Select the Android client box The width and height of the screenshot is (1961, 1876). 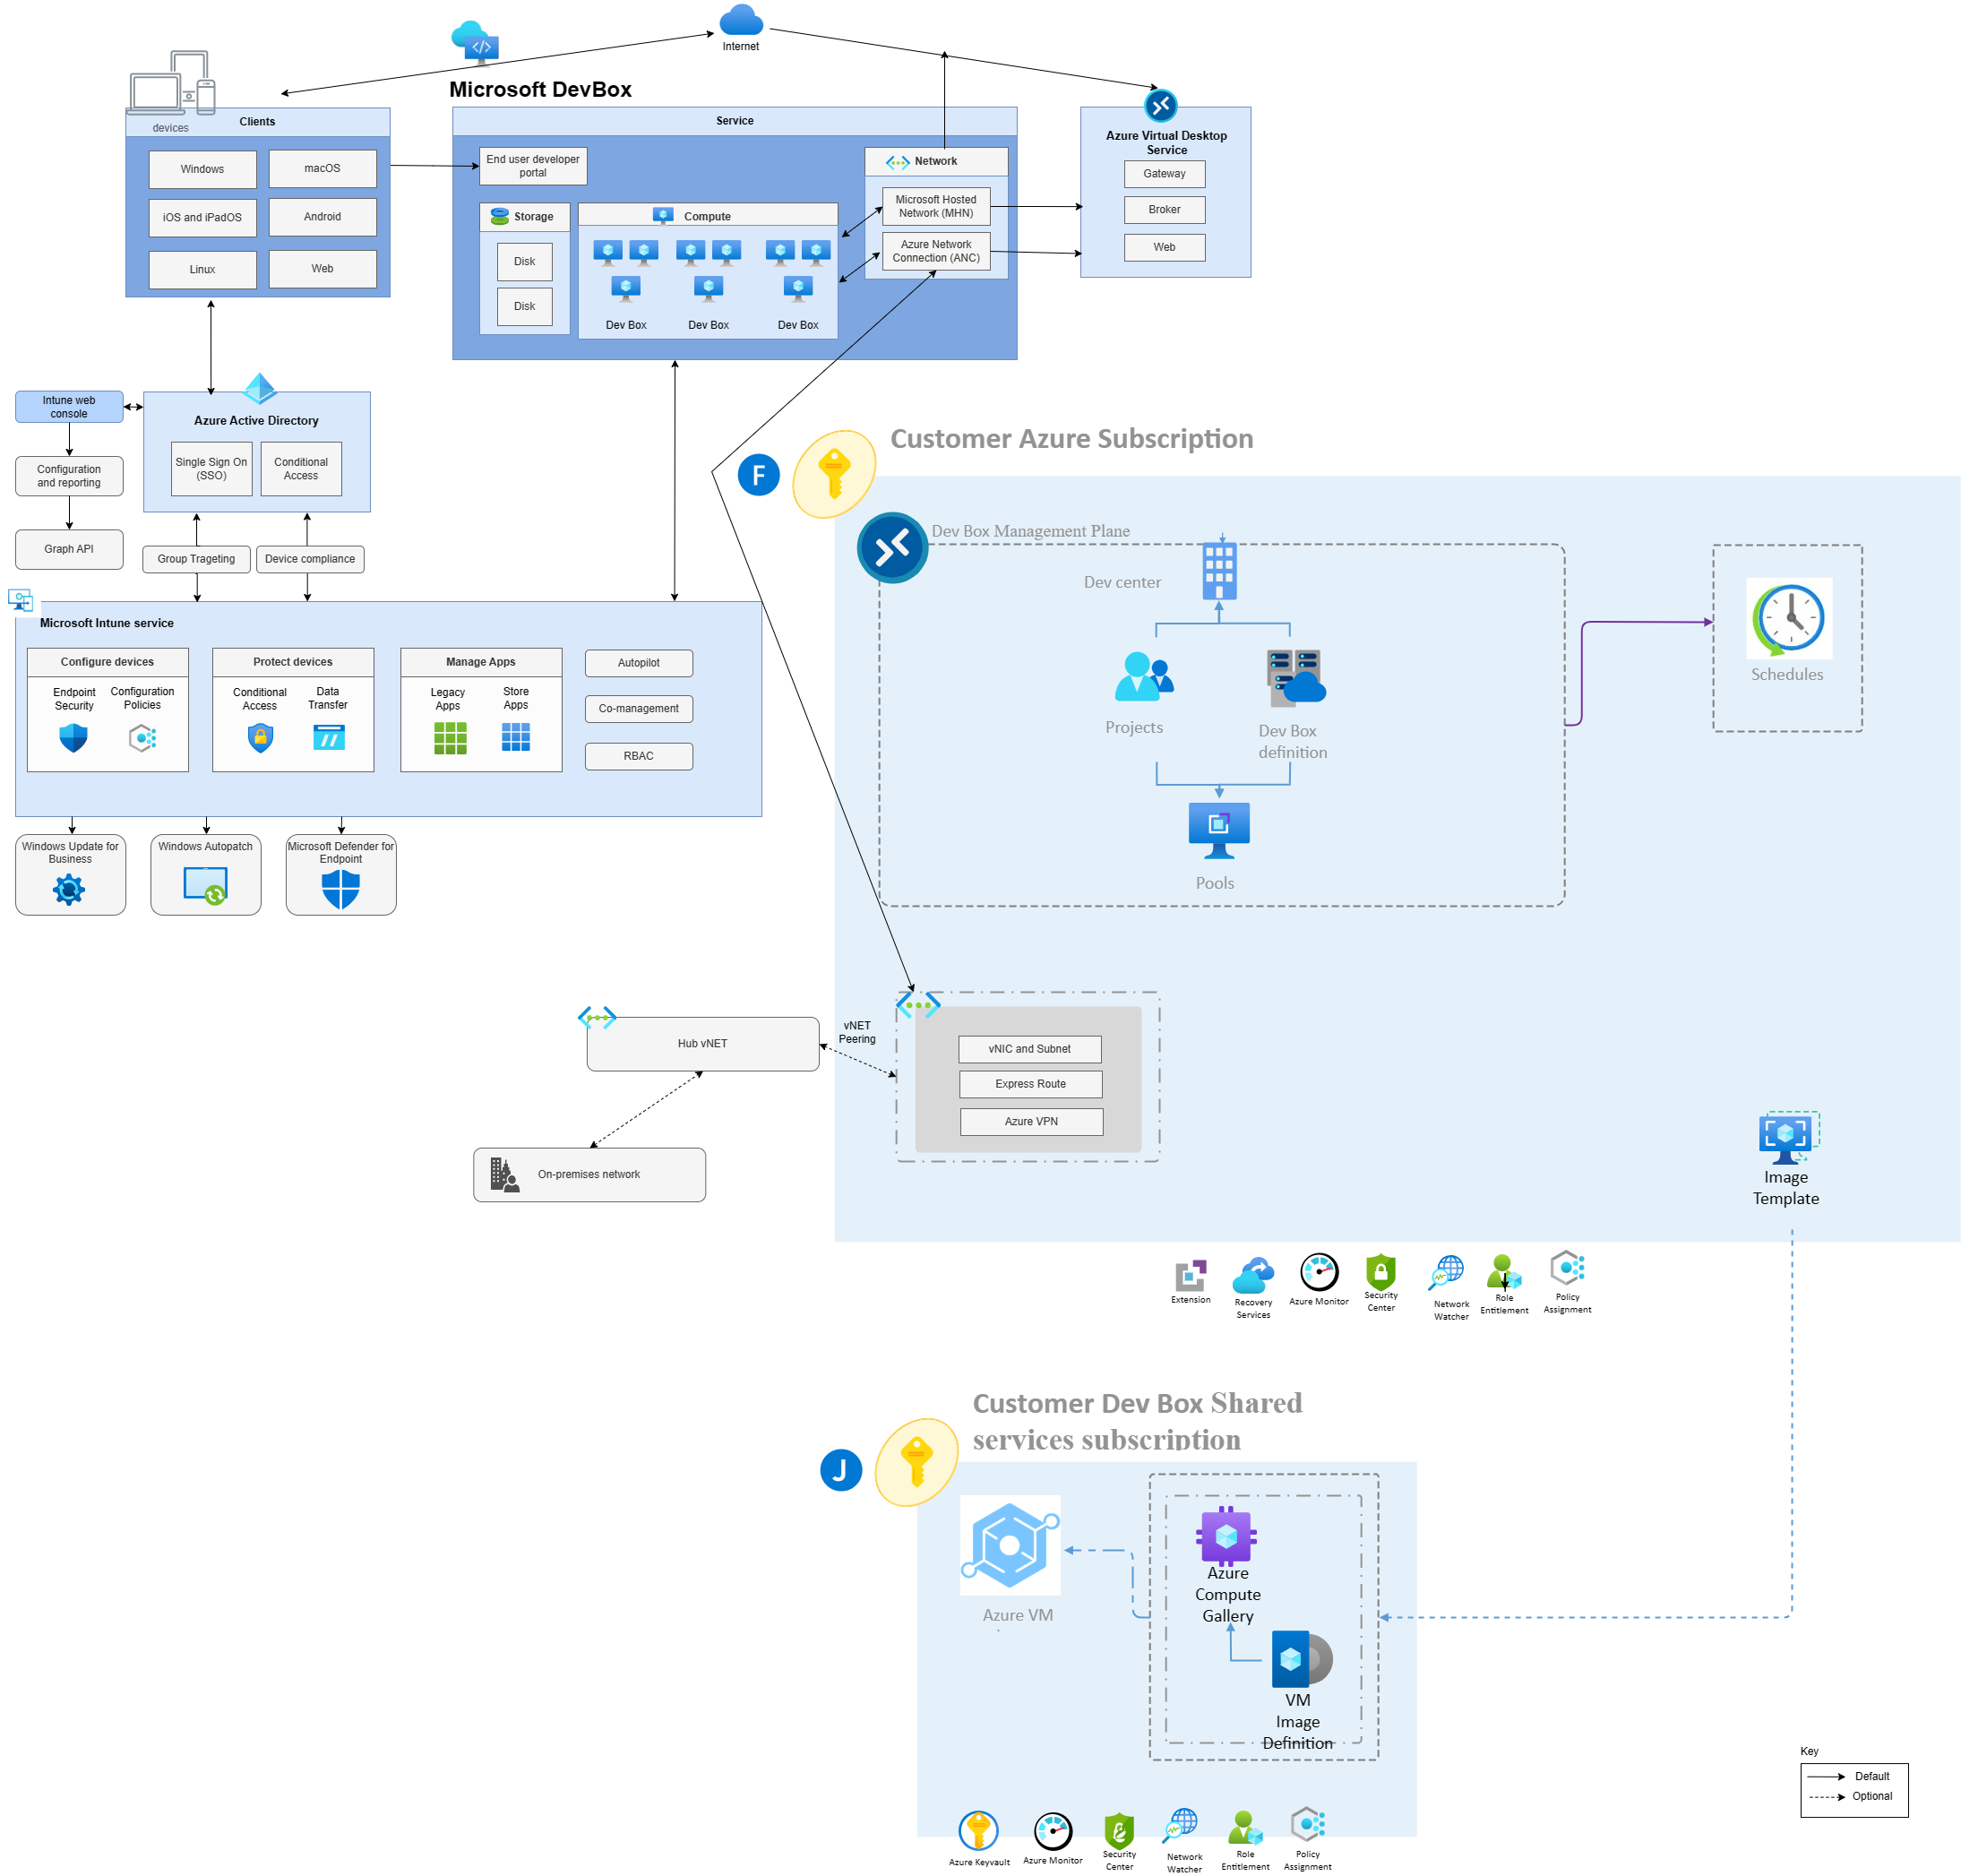(x=322, y=216)
